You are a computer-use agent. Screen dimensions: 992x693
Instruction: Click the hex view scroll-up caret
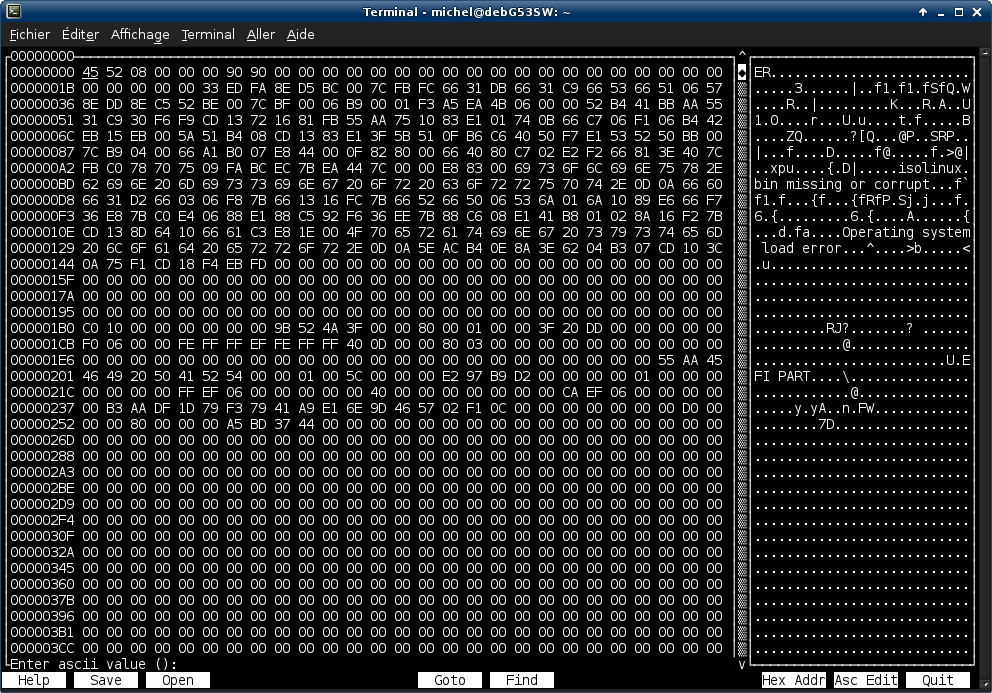coord(742,54)
